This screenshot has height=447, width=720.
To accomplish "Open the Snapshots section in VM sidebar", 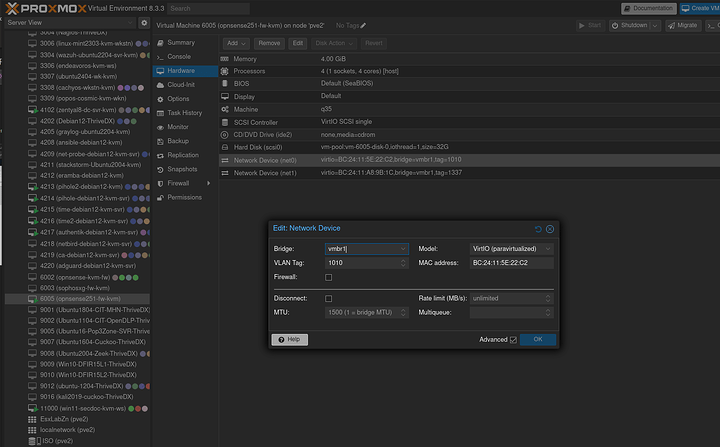I will (182, 169).
